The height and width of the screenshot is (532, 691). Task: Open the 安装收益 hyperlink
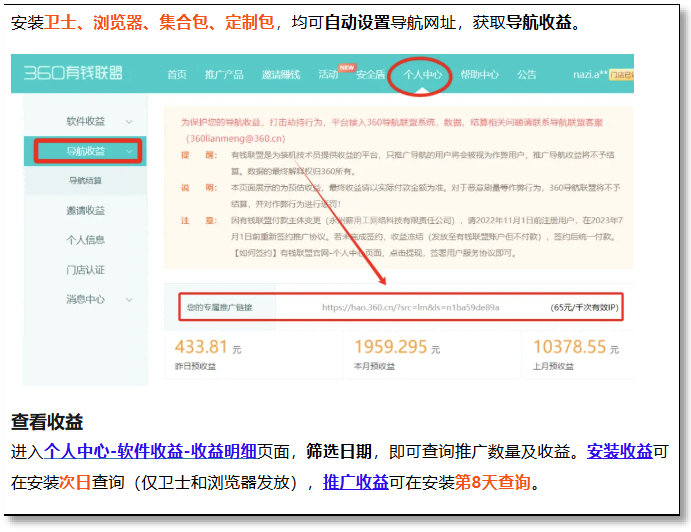tap(620, 451)
